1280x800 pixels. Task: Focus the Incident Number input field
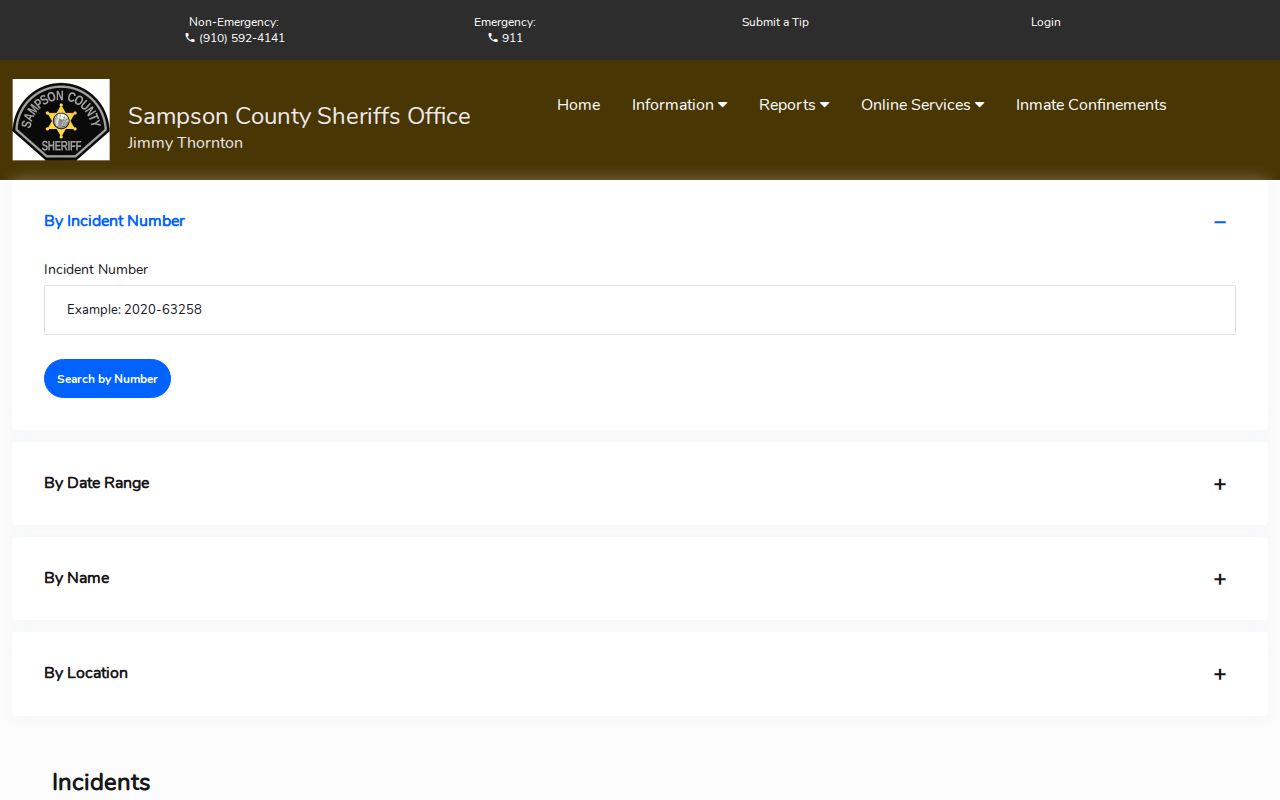[x=640, y=310]
